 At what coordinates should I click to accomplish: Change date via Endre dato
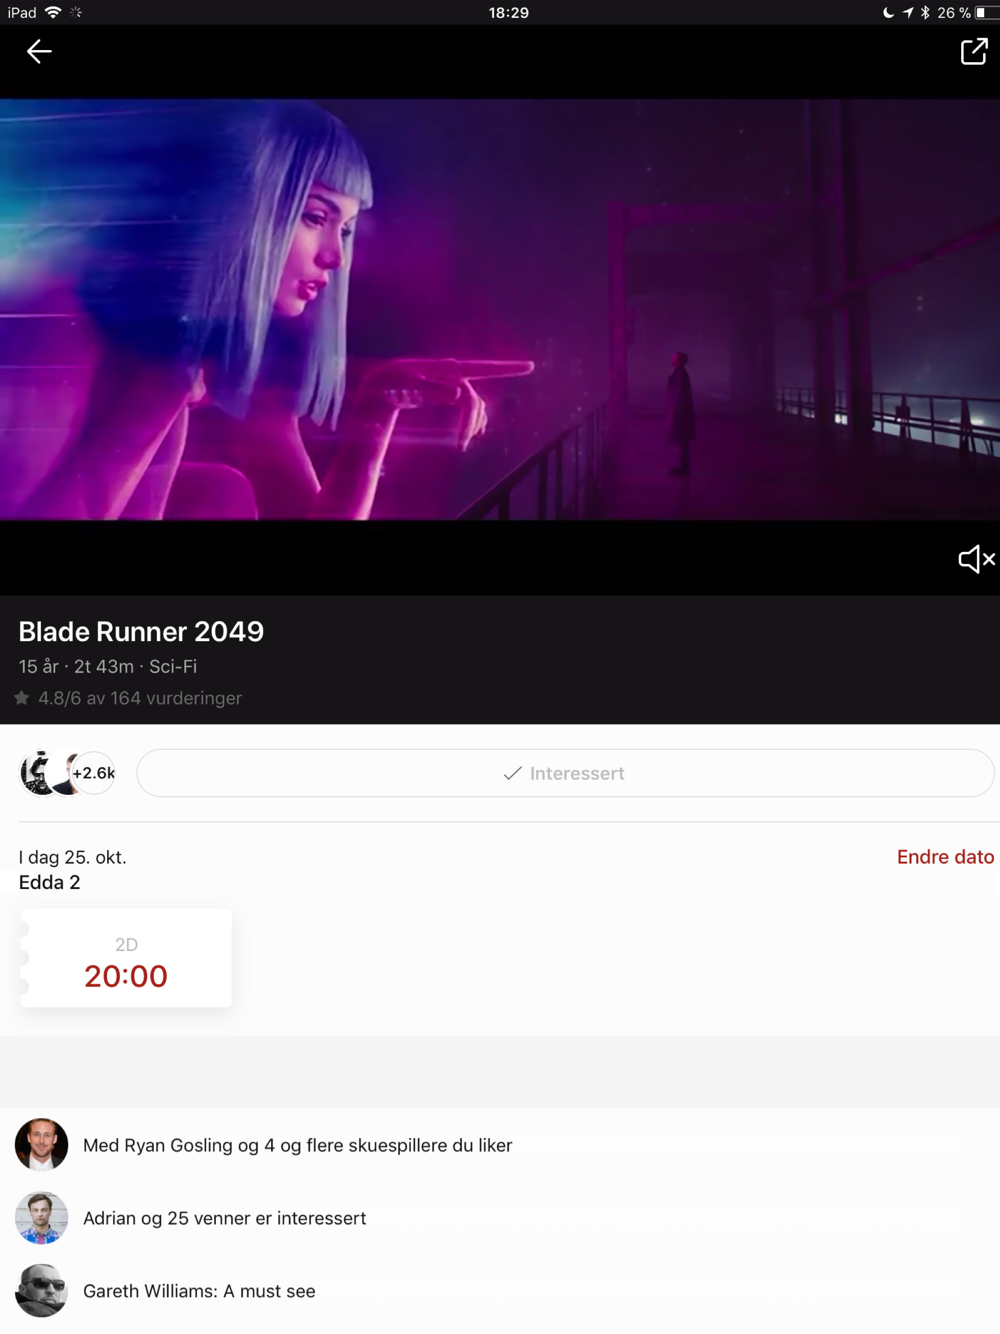coord(945,857)
